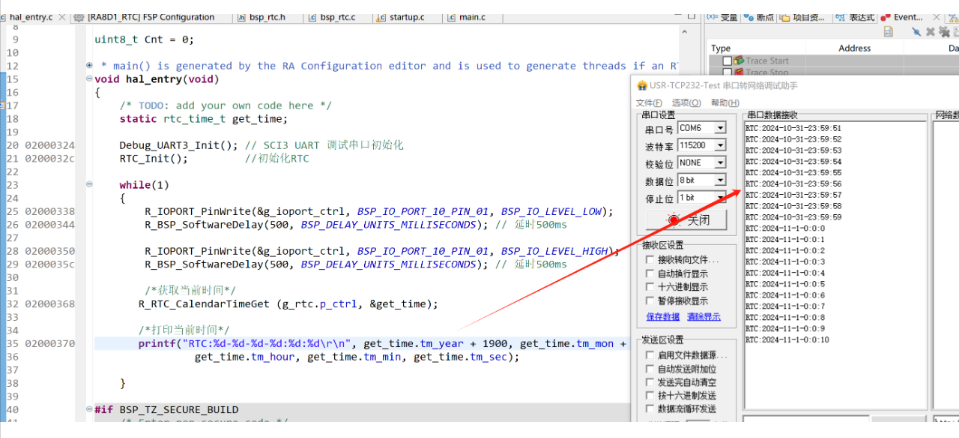This screenshot has height=438, width=960.
Task: Toggle the 接收转向文件 checkbox
Action: [650, 260]
